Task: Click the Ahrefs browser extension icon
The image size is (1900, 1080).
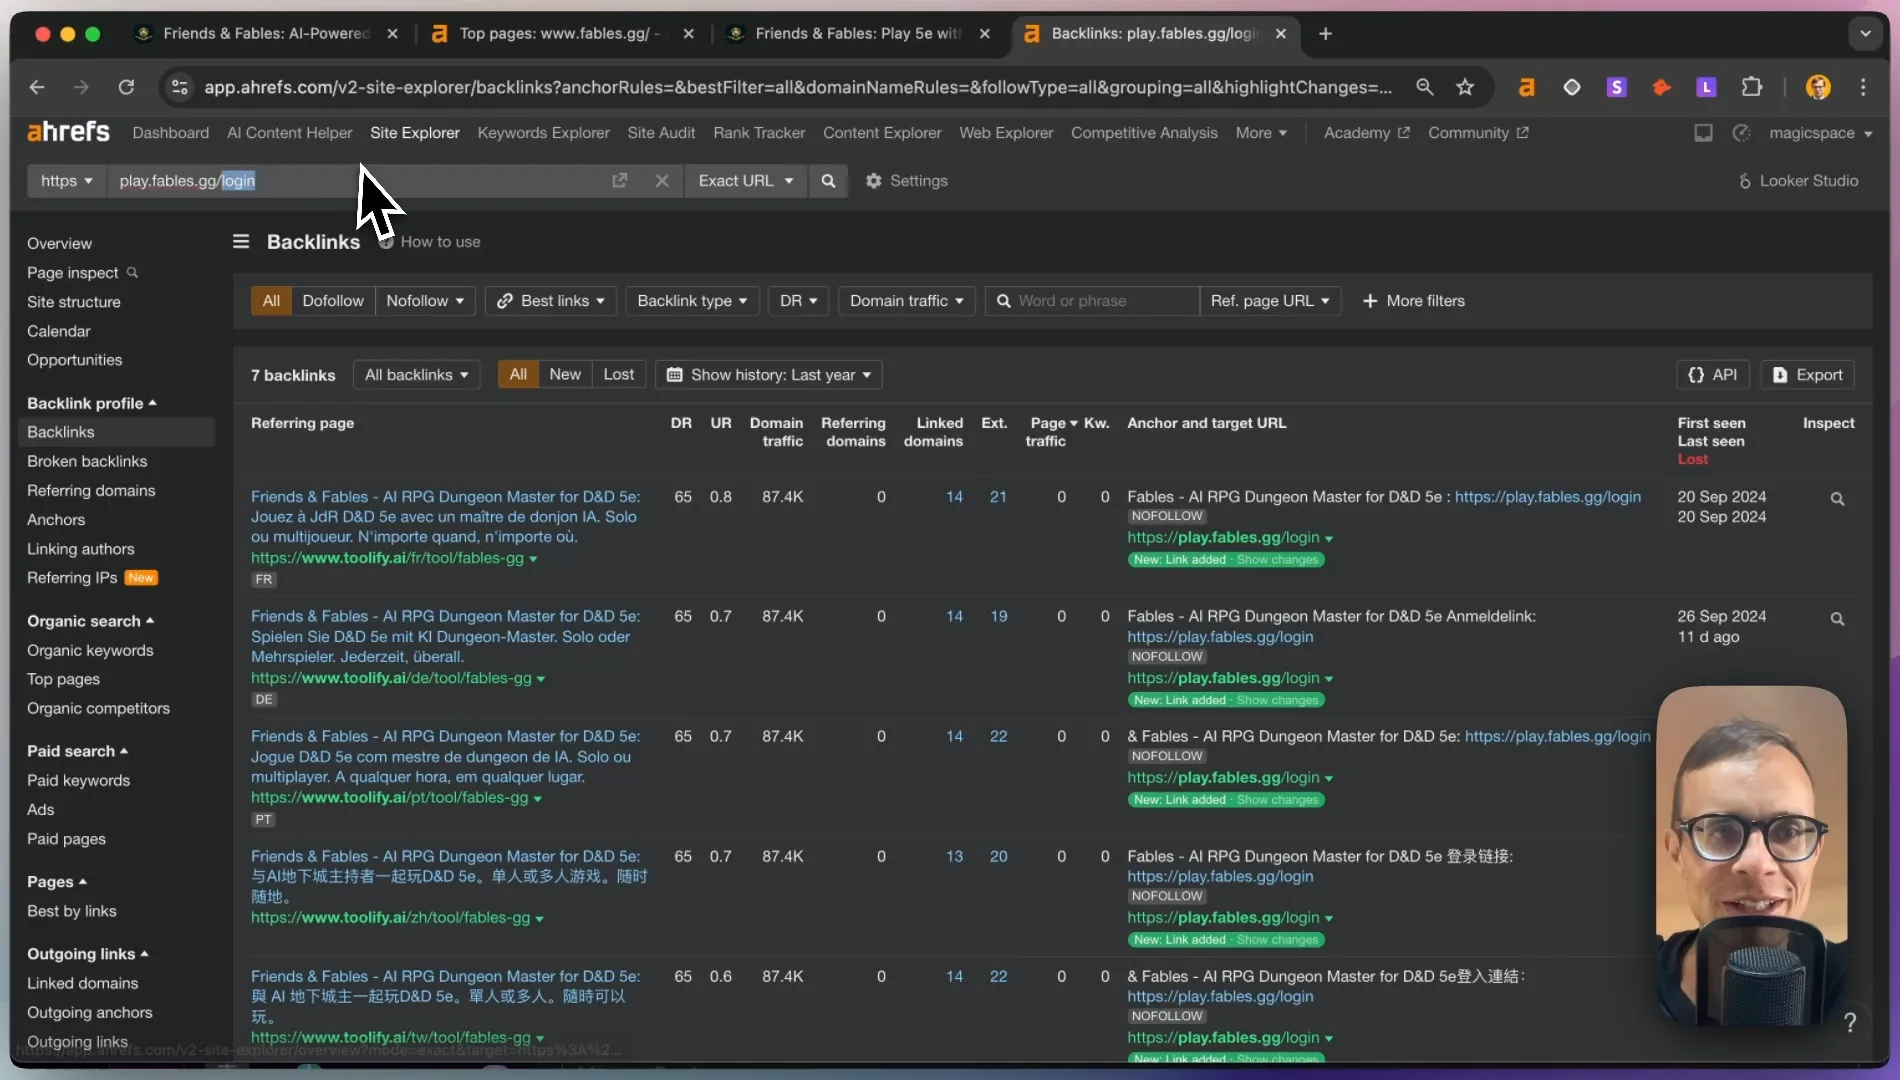Action: [x=1526, y=87]
